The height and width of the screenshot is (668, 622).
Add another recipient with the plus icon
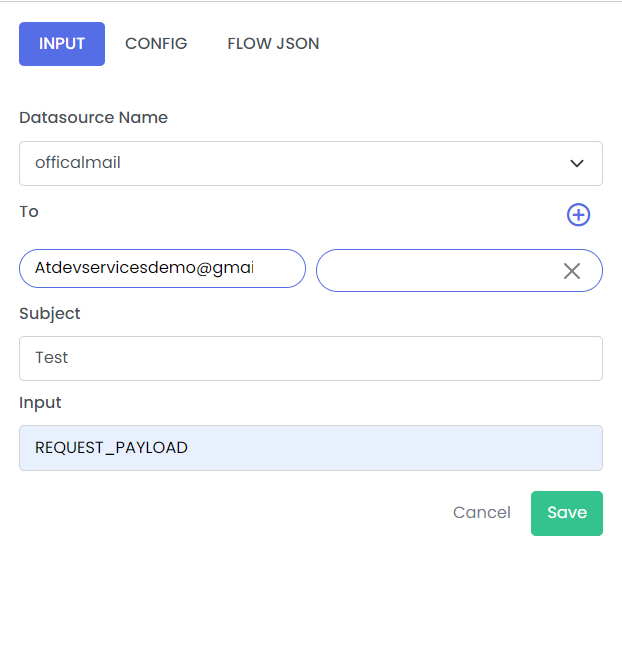[x=578, y=215]
